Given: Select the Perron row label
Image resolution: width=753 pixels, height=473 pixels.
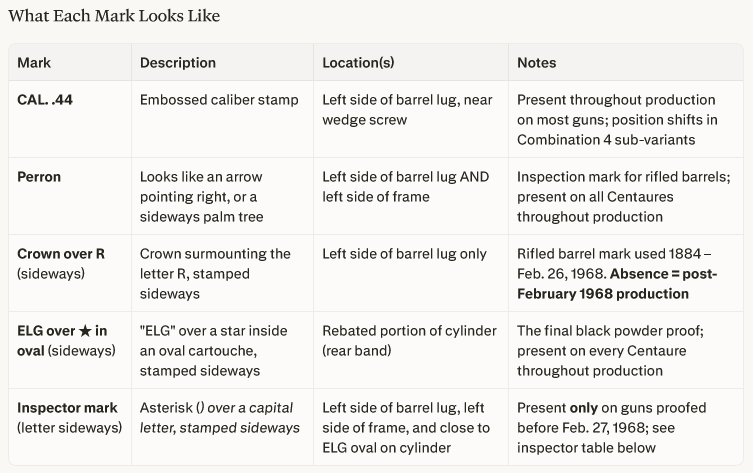Looking at the screenshot, I should [39, 177].
